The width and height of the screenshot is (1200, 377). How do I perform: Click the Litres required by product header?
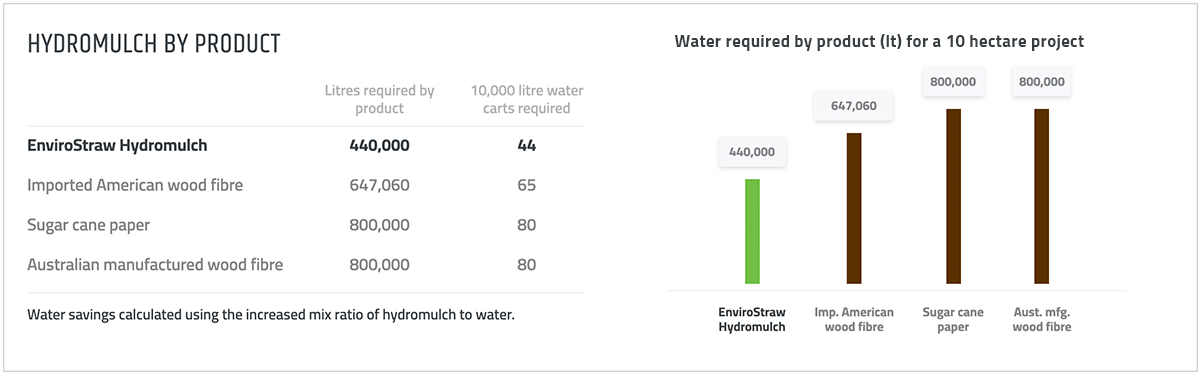tap(380, 99)
